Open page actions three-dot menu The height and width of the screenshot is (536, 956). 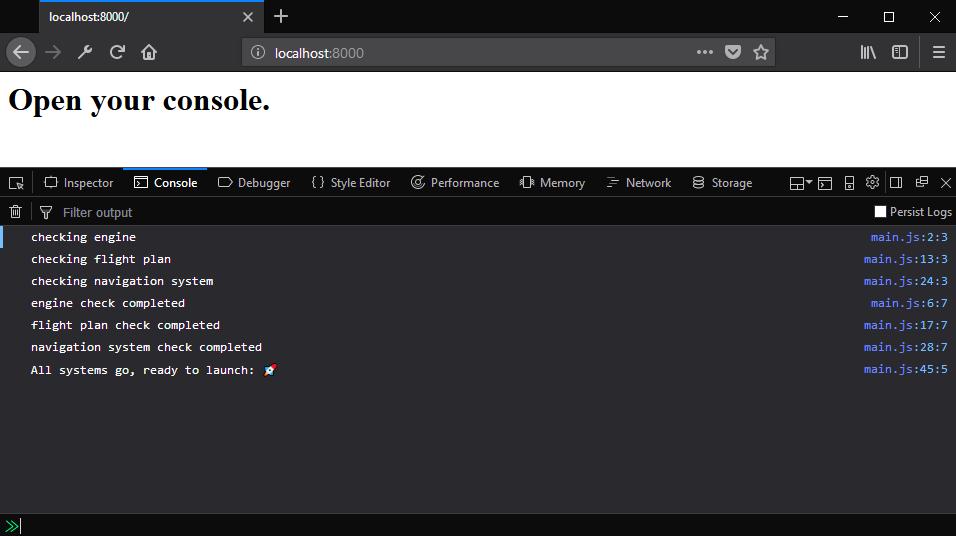point(705,52)
